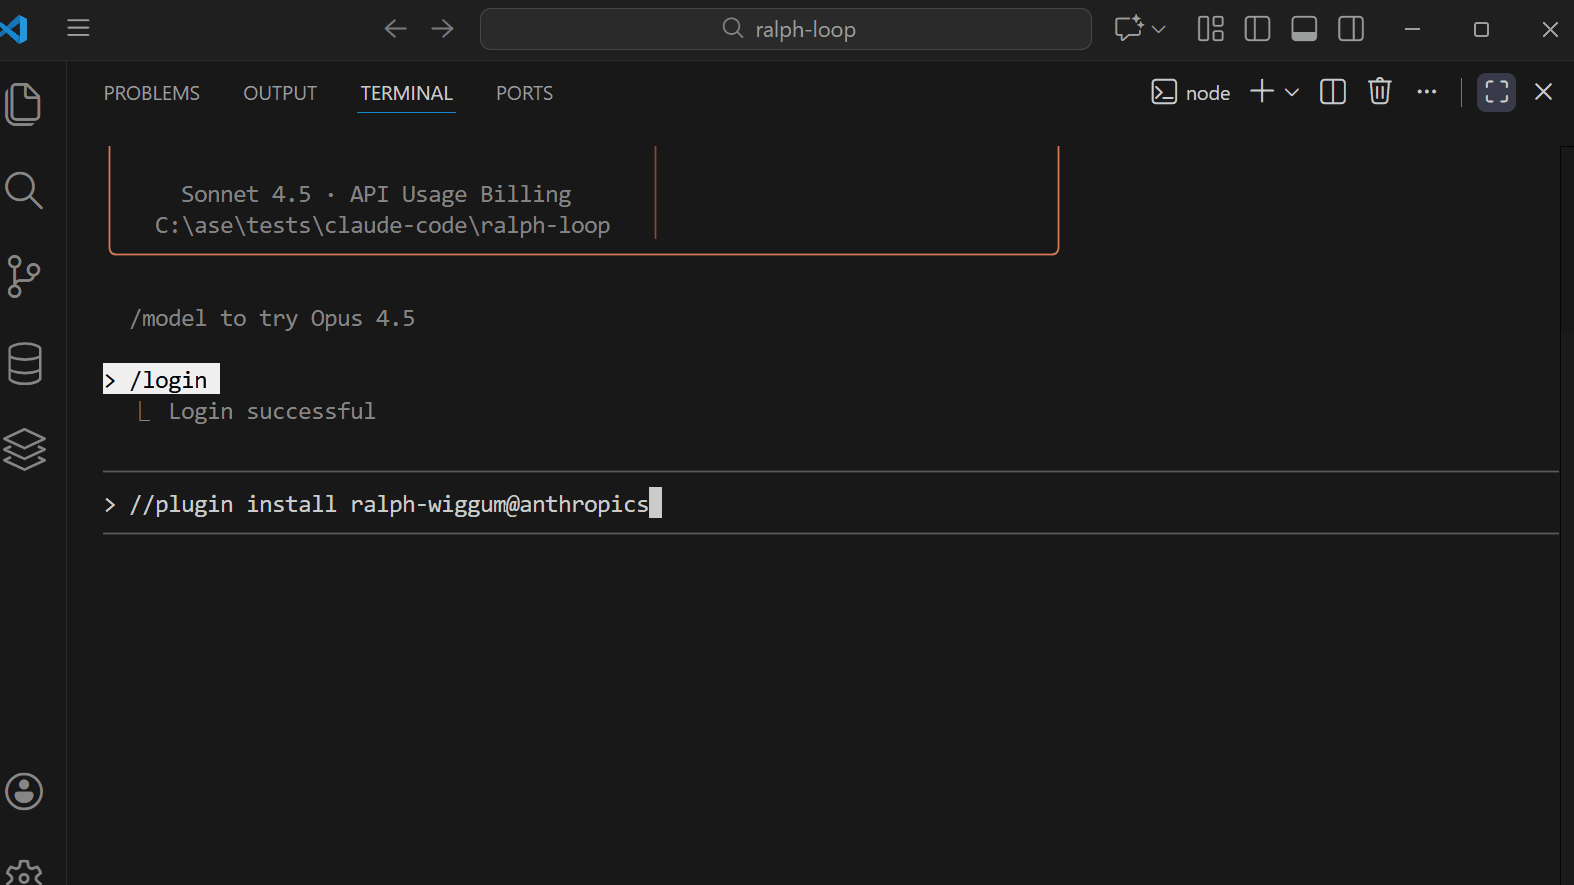The height and width of the screenshot is (885, 1574).
Task: Create a new terminal with plus icon
Action: coord(1262,92)
